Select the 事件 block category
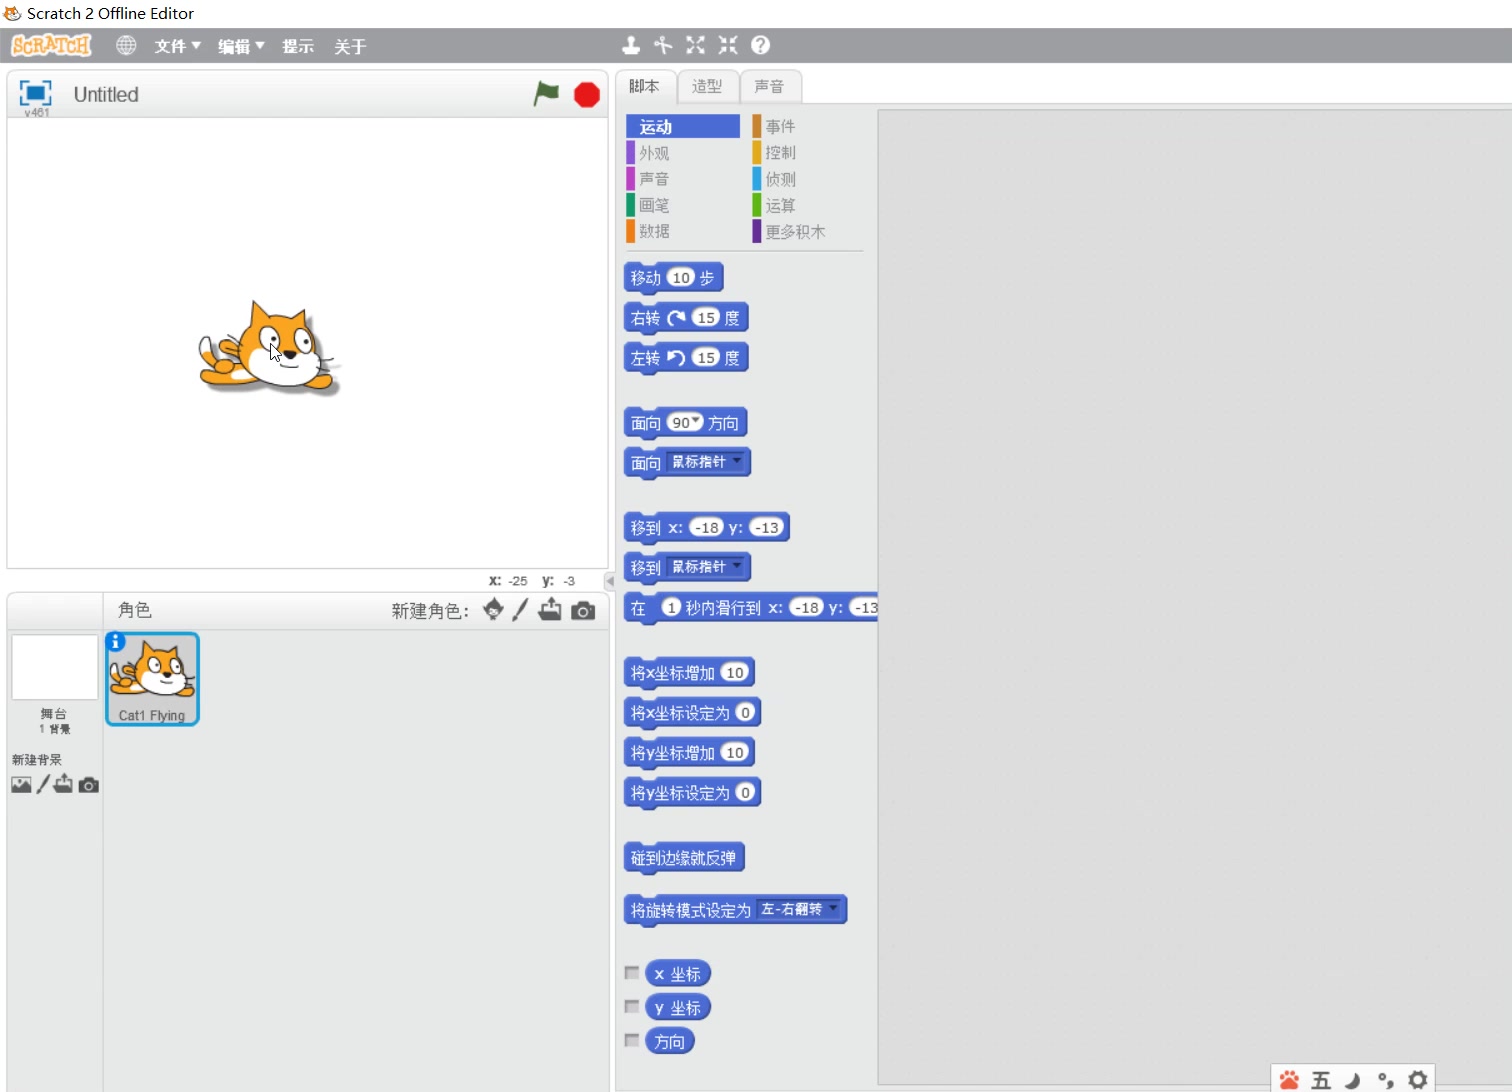The height and width of the screenshot is (1092, 1512). pyautogui.click(x=779, y=126)
